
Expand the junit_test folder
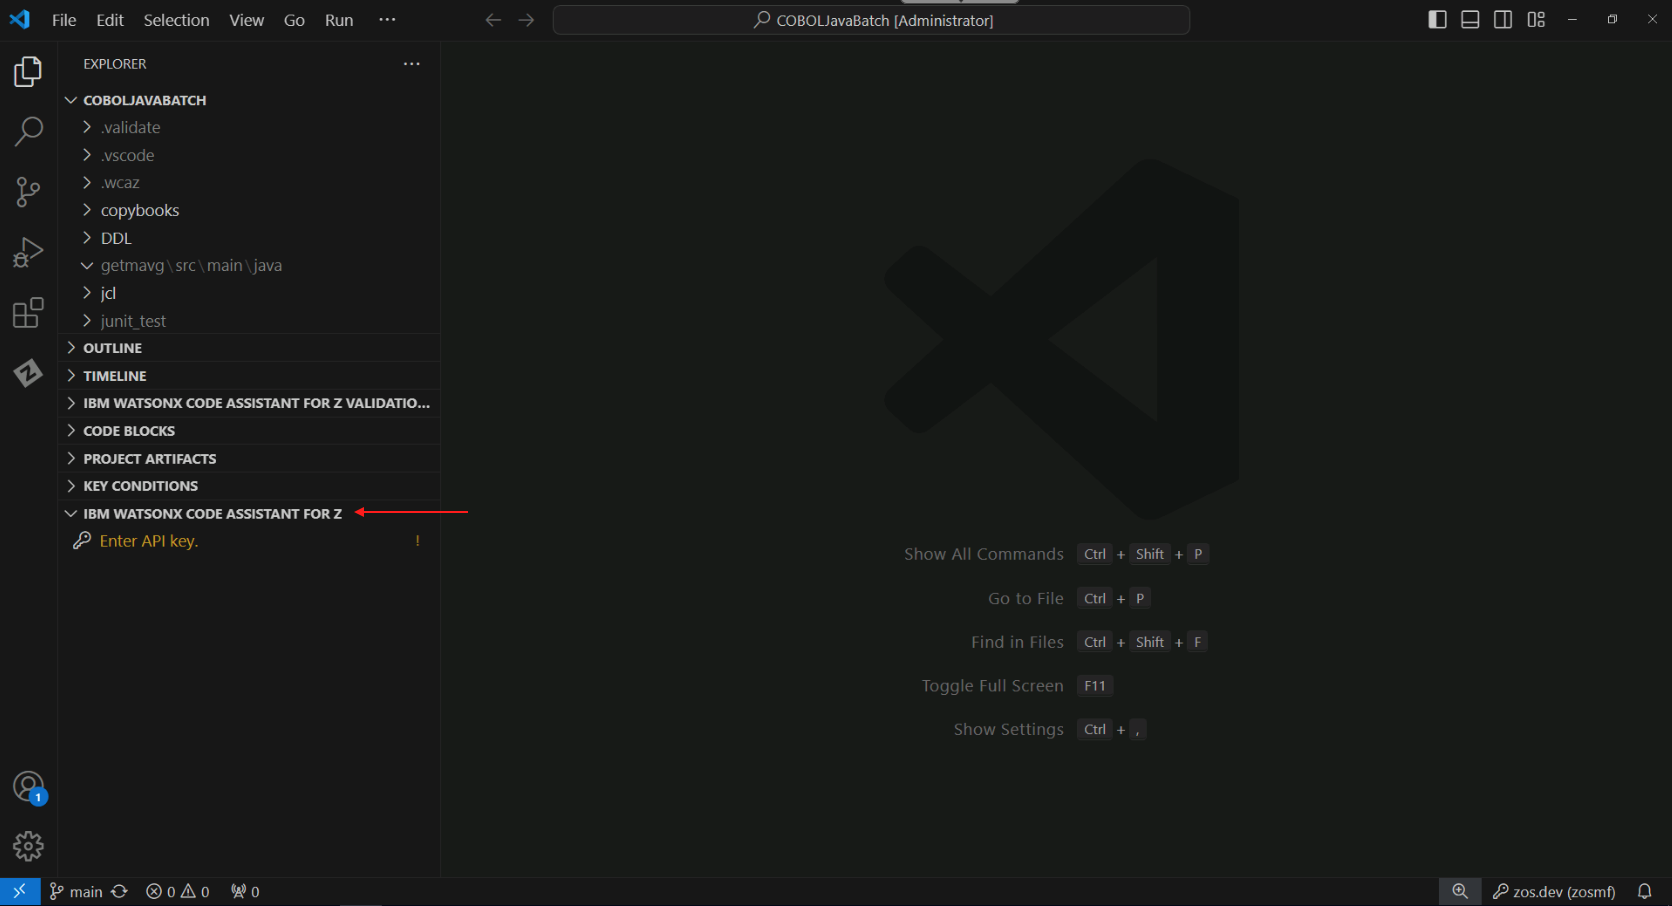[x=249, y=321]
